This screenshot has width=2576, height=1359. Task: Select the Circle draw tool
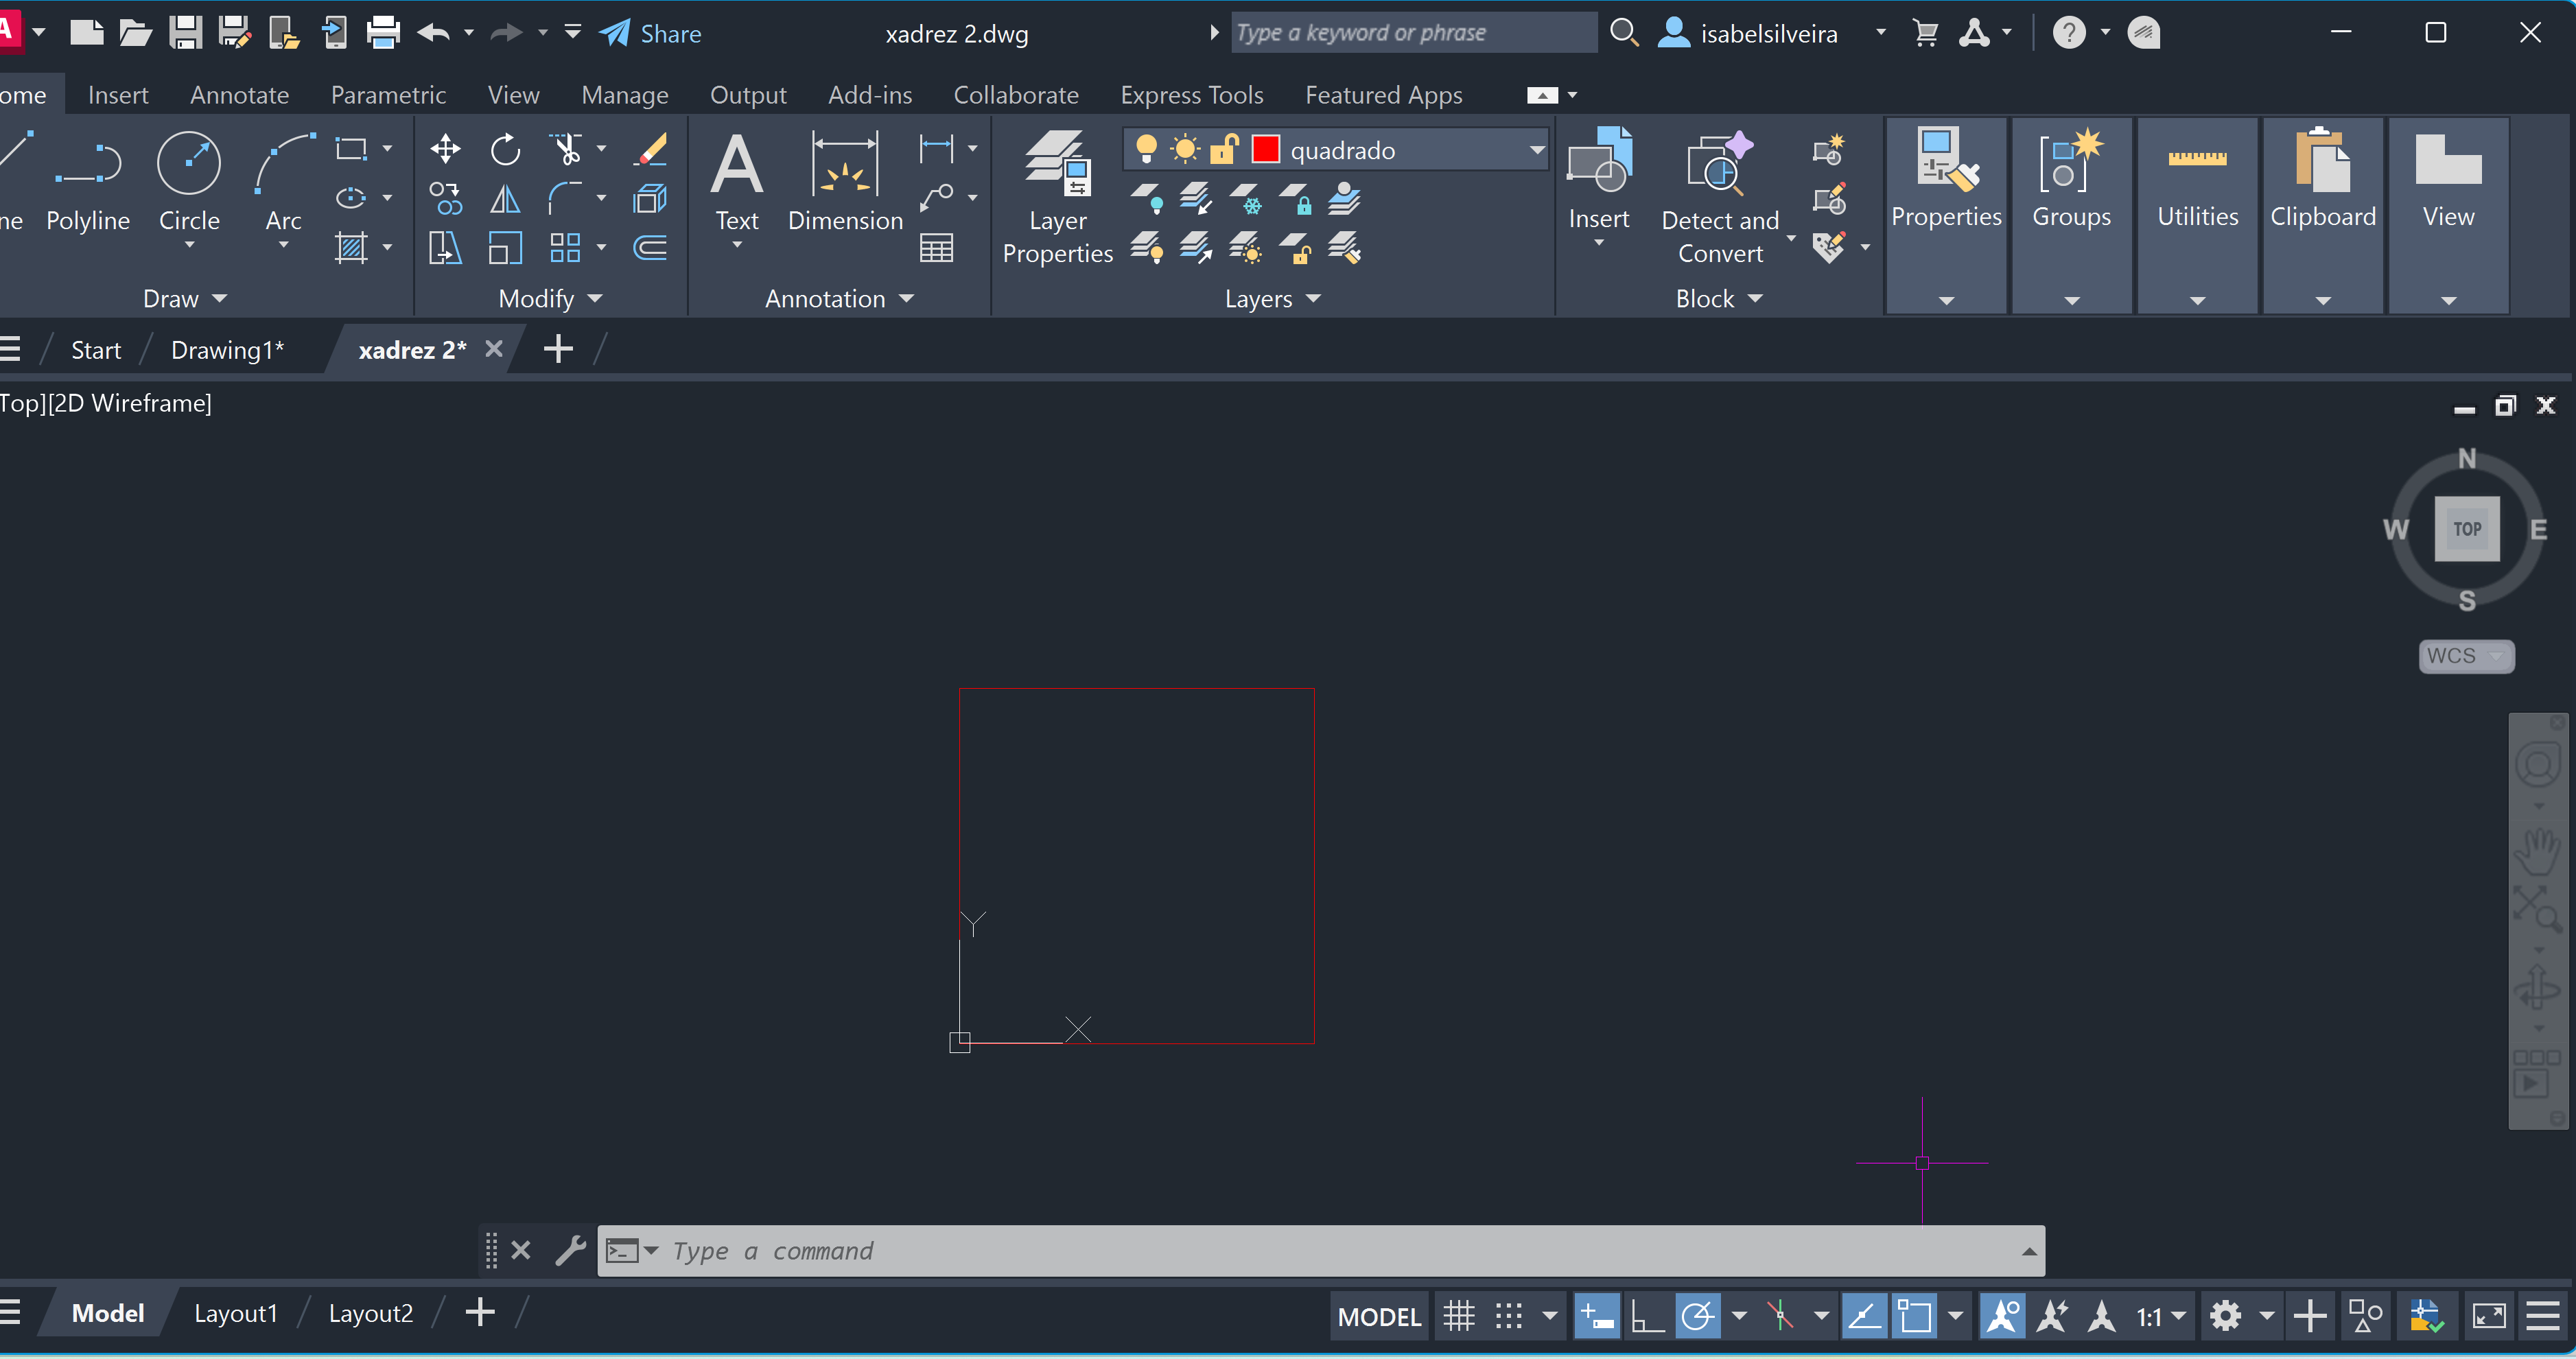(x=189, y=163)
